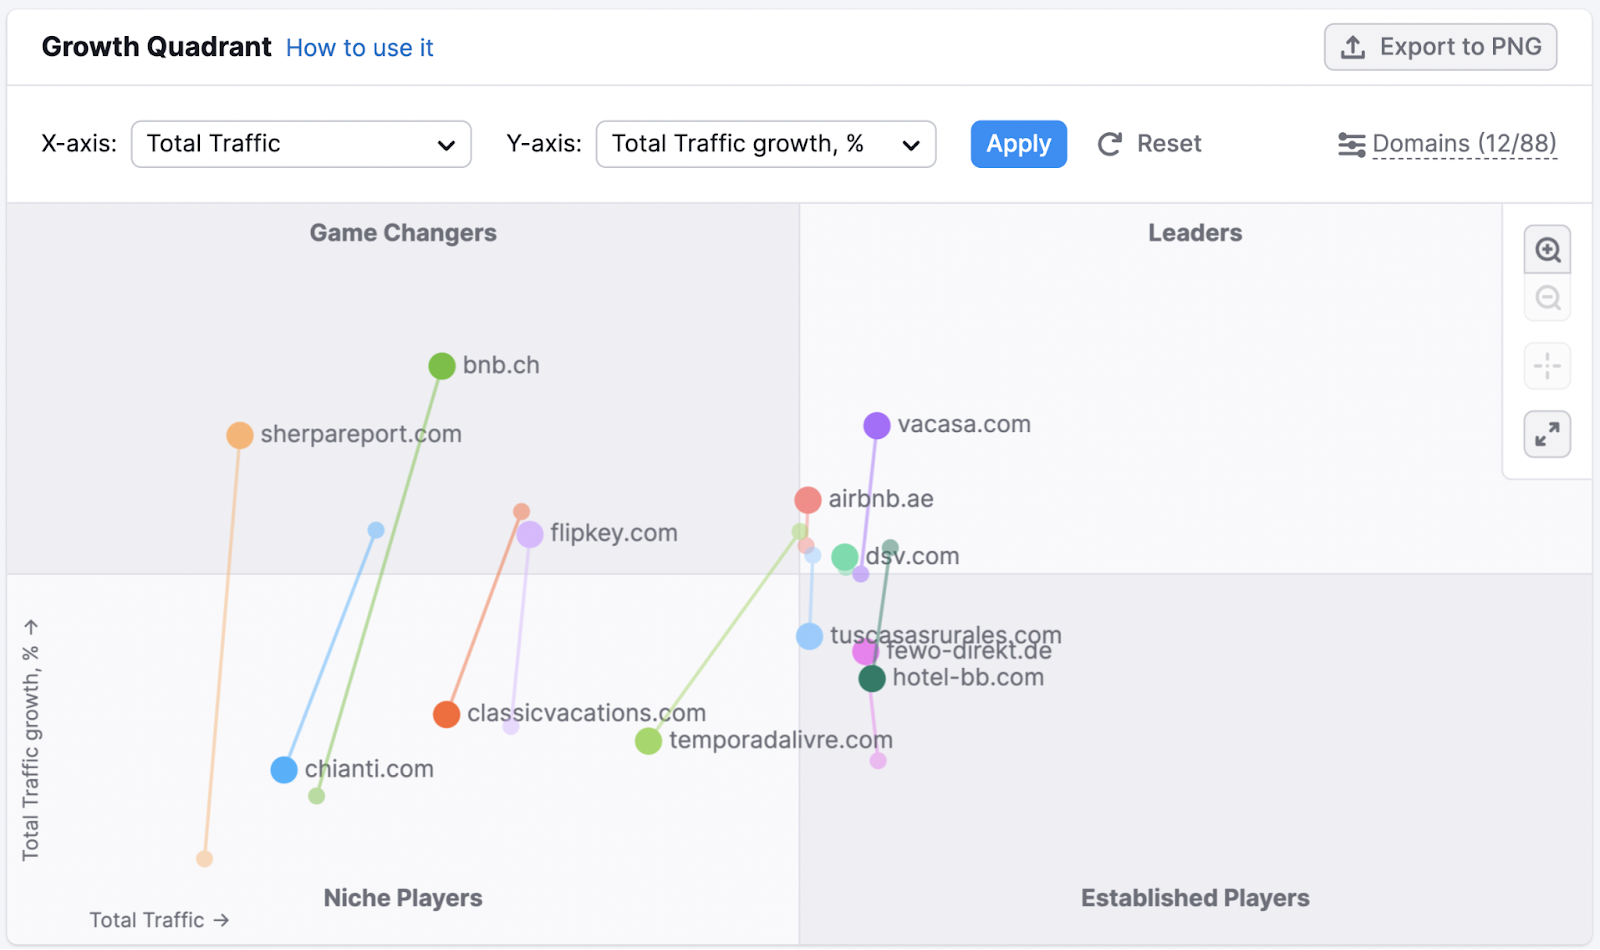Open the Domains (12/88) selector
The height and width of the screenshot is (950, 1600).
1464,144
